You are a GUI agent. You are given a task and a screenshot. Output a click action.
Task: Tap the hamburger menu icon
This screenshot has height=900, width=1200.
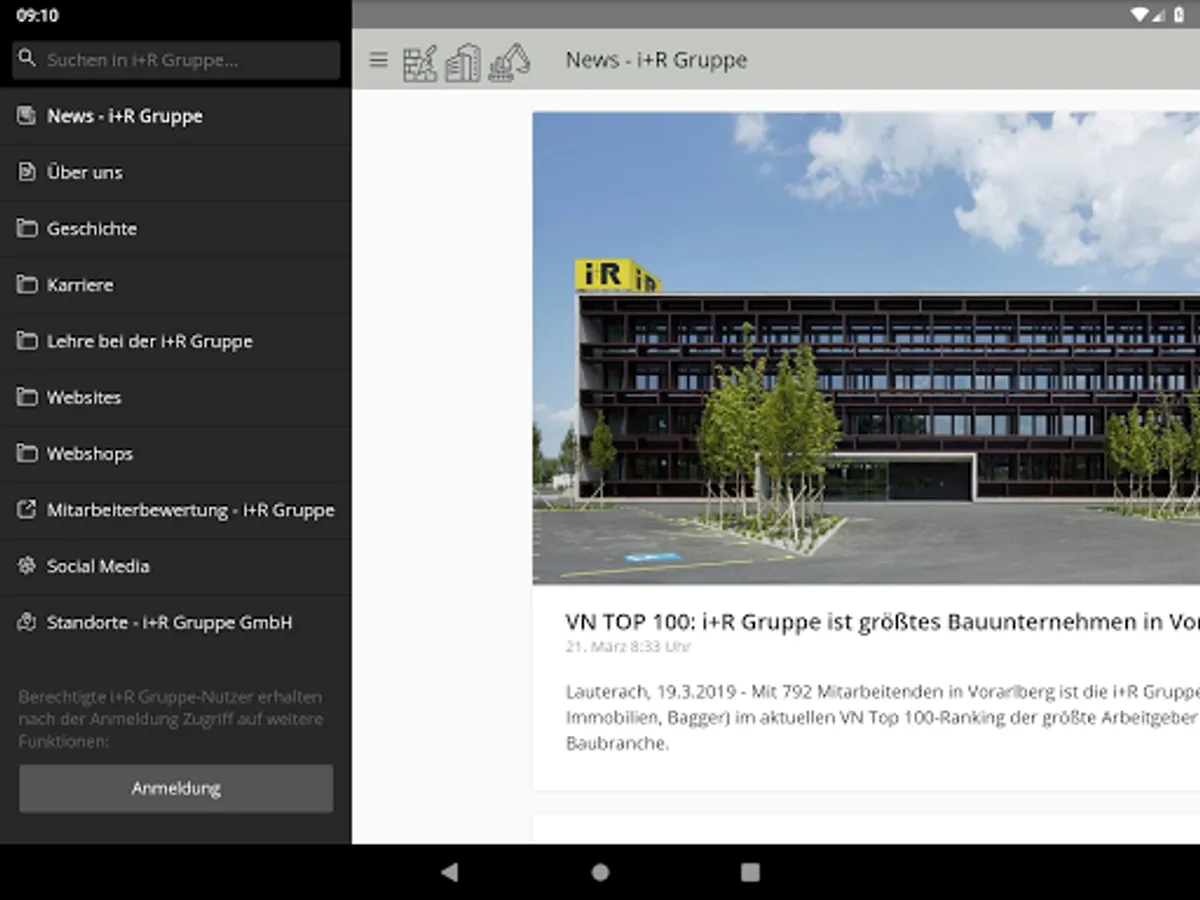(378, 60)
